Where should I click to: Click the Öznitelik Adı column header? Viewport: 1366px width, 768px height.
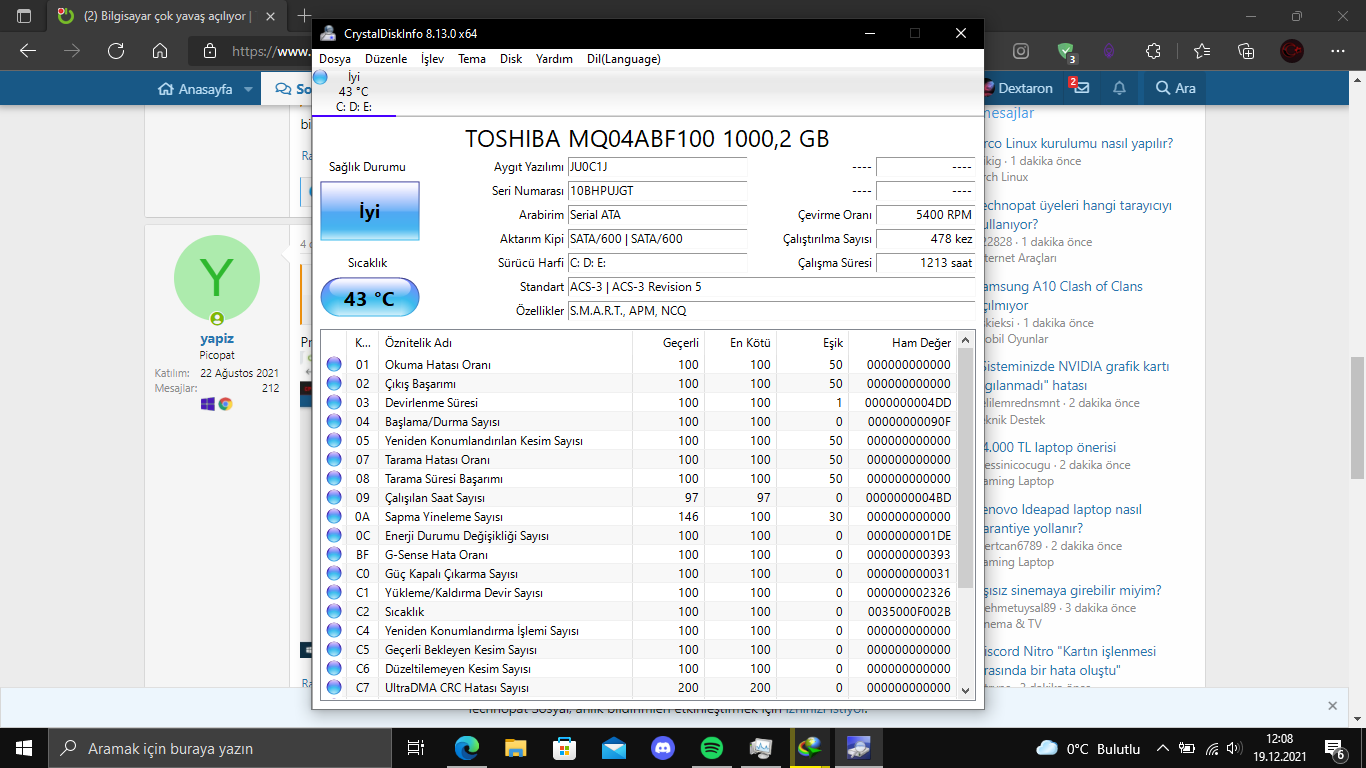click(x=505, y=343)
